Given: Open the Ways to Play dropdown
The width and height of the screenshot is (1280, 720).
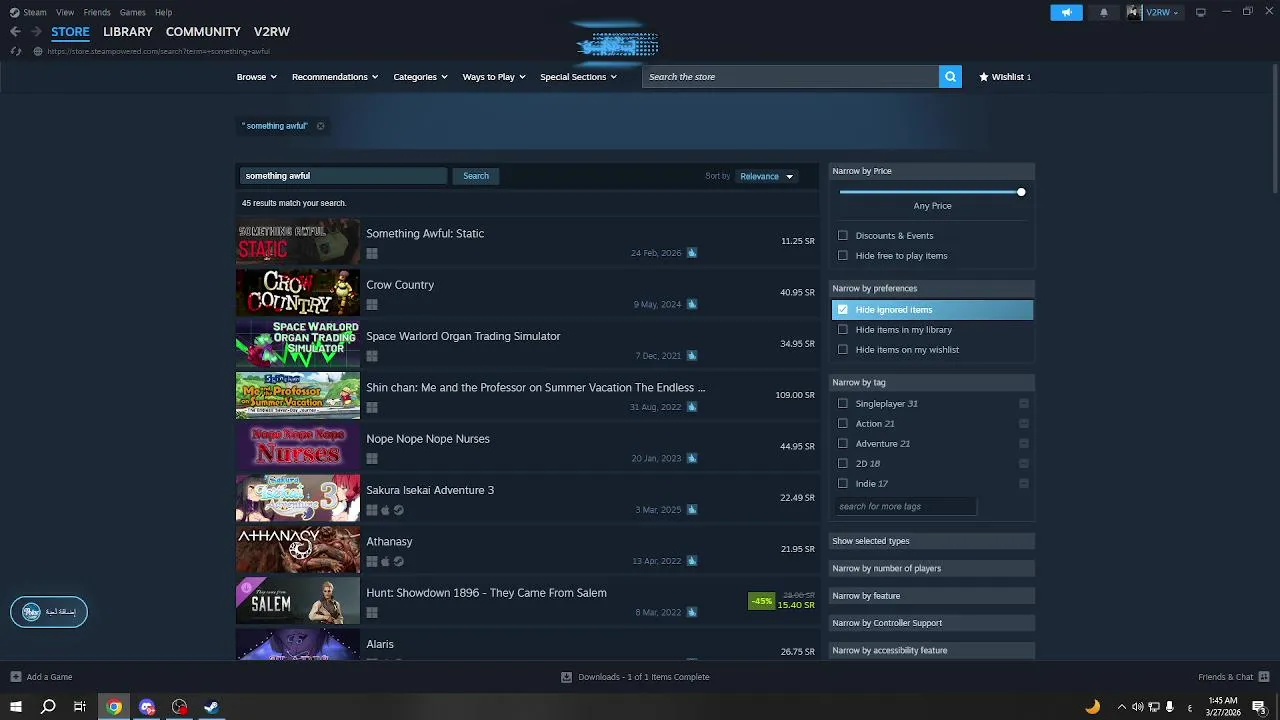Looking at the screenshot, I should tap(494, 77).
